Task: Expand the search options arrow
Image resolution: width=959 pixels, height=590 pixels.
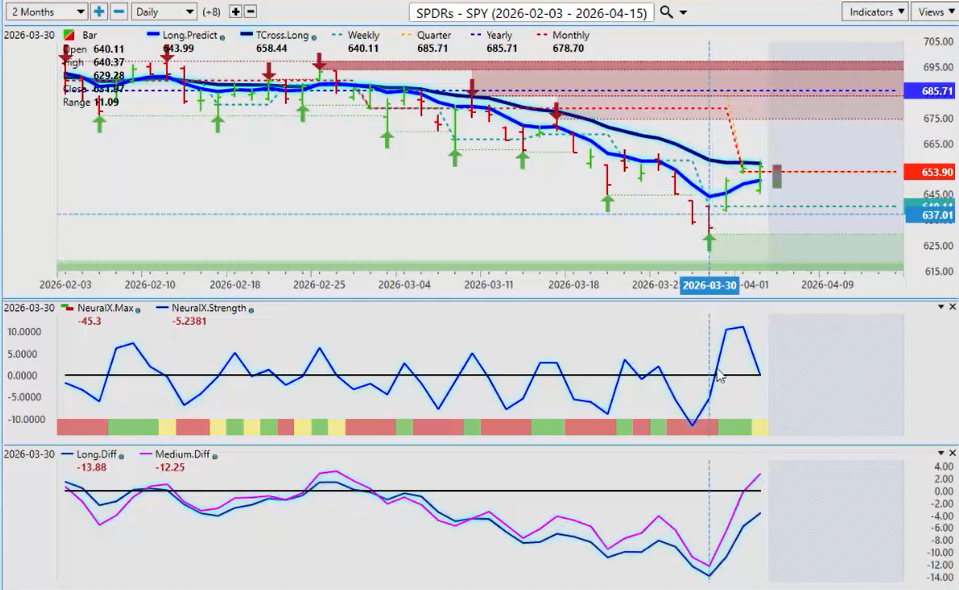Action: (x=683, y=13)
